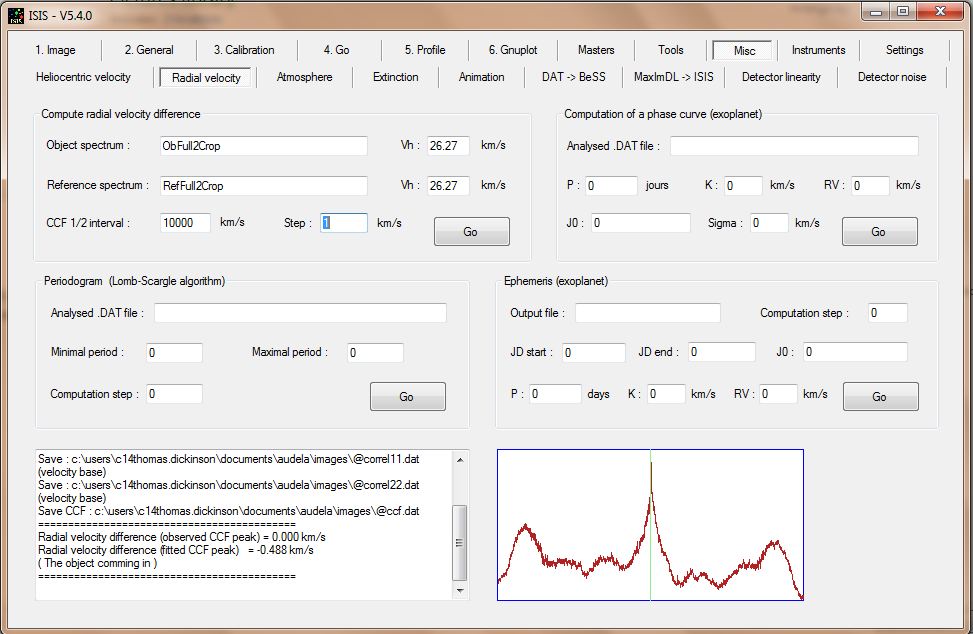Click Go in the Ephemeris section

pyautogui.click(x=881, y=396)
